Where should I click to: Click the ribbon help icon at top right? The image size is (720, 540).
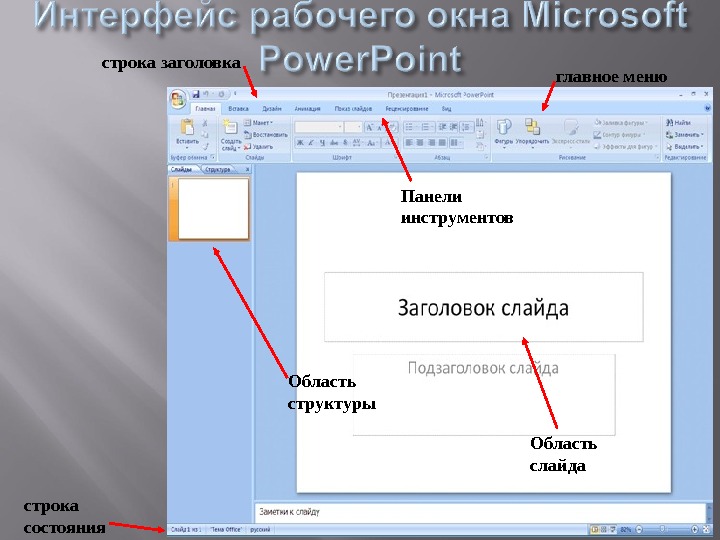(x=708, y=109)
